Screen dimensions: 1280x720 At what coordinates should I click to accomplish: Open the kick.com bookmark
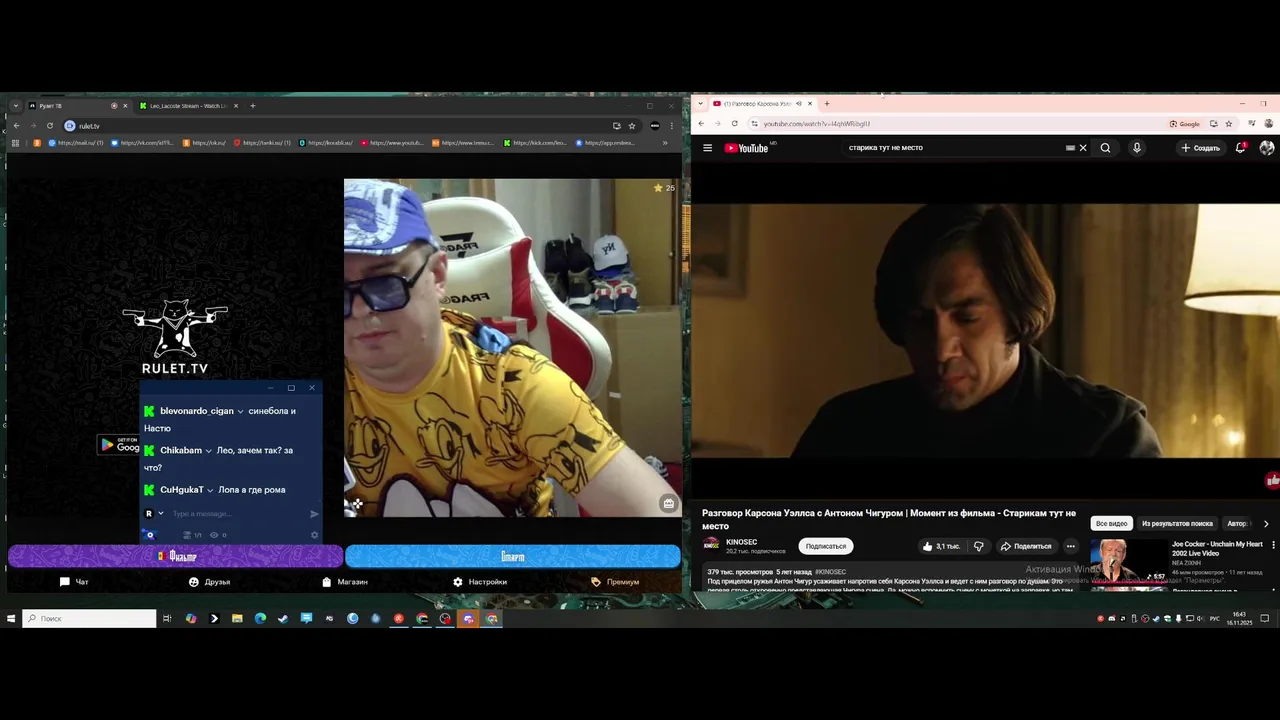[x=535, y=143]
